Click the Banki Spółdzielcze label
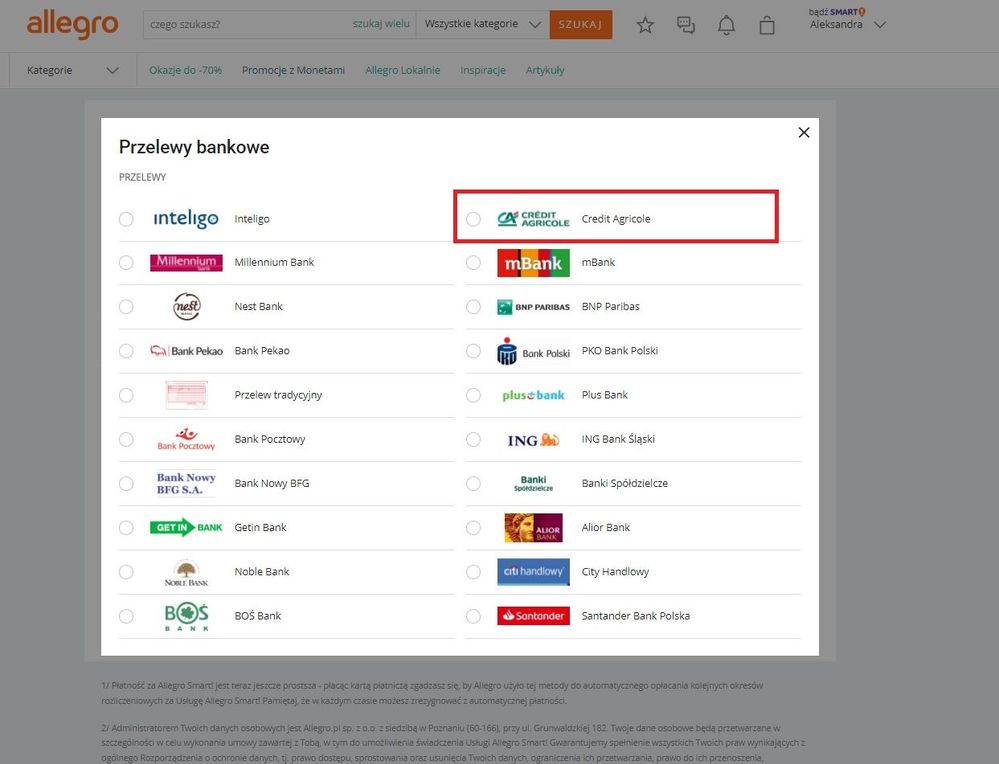 (625, 483)
